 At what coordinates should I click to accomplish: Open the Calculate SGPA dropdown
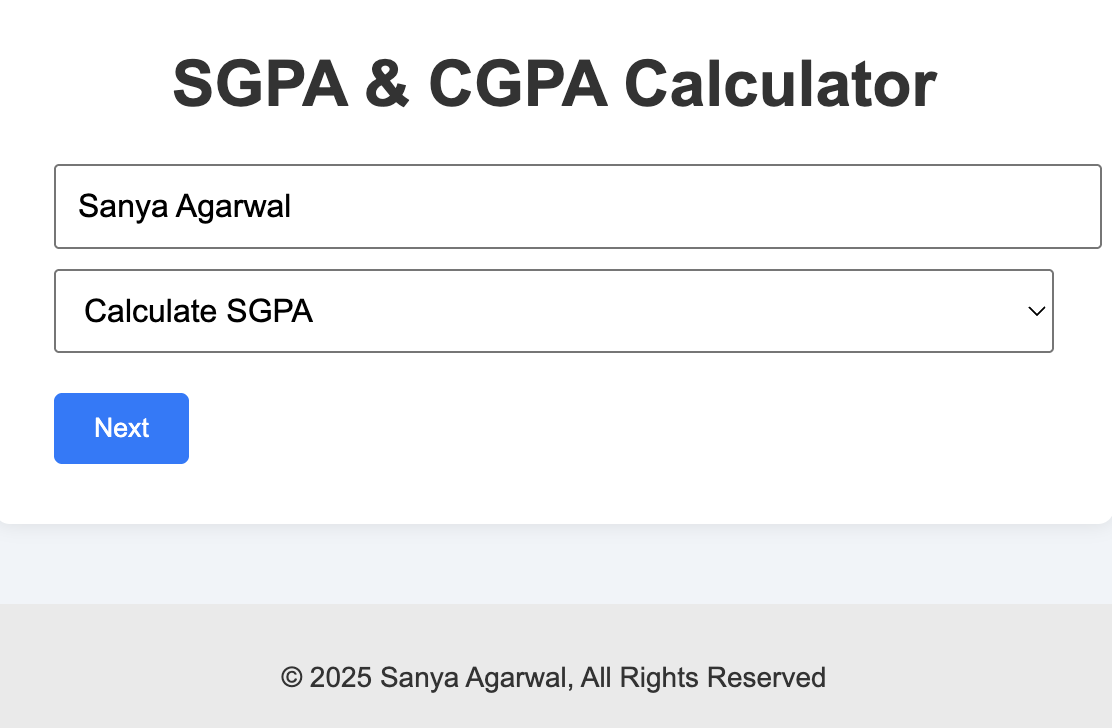pos(553,311)
